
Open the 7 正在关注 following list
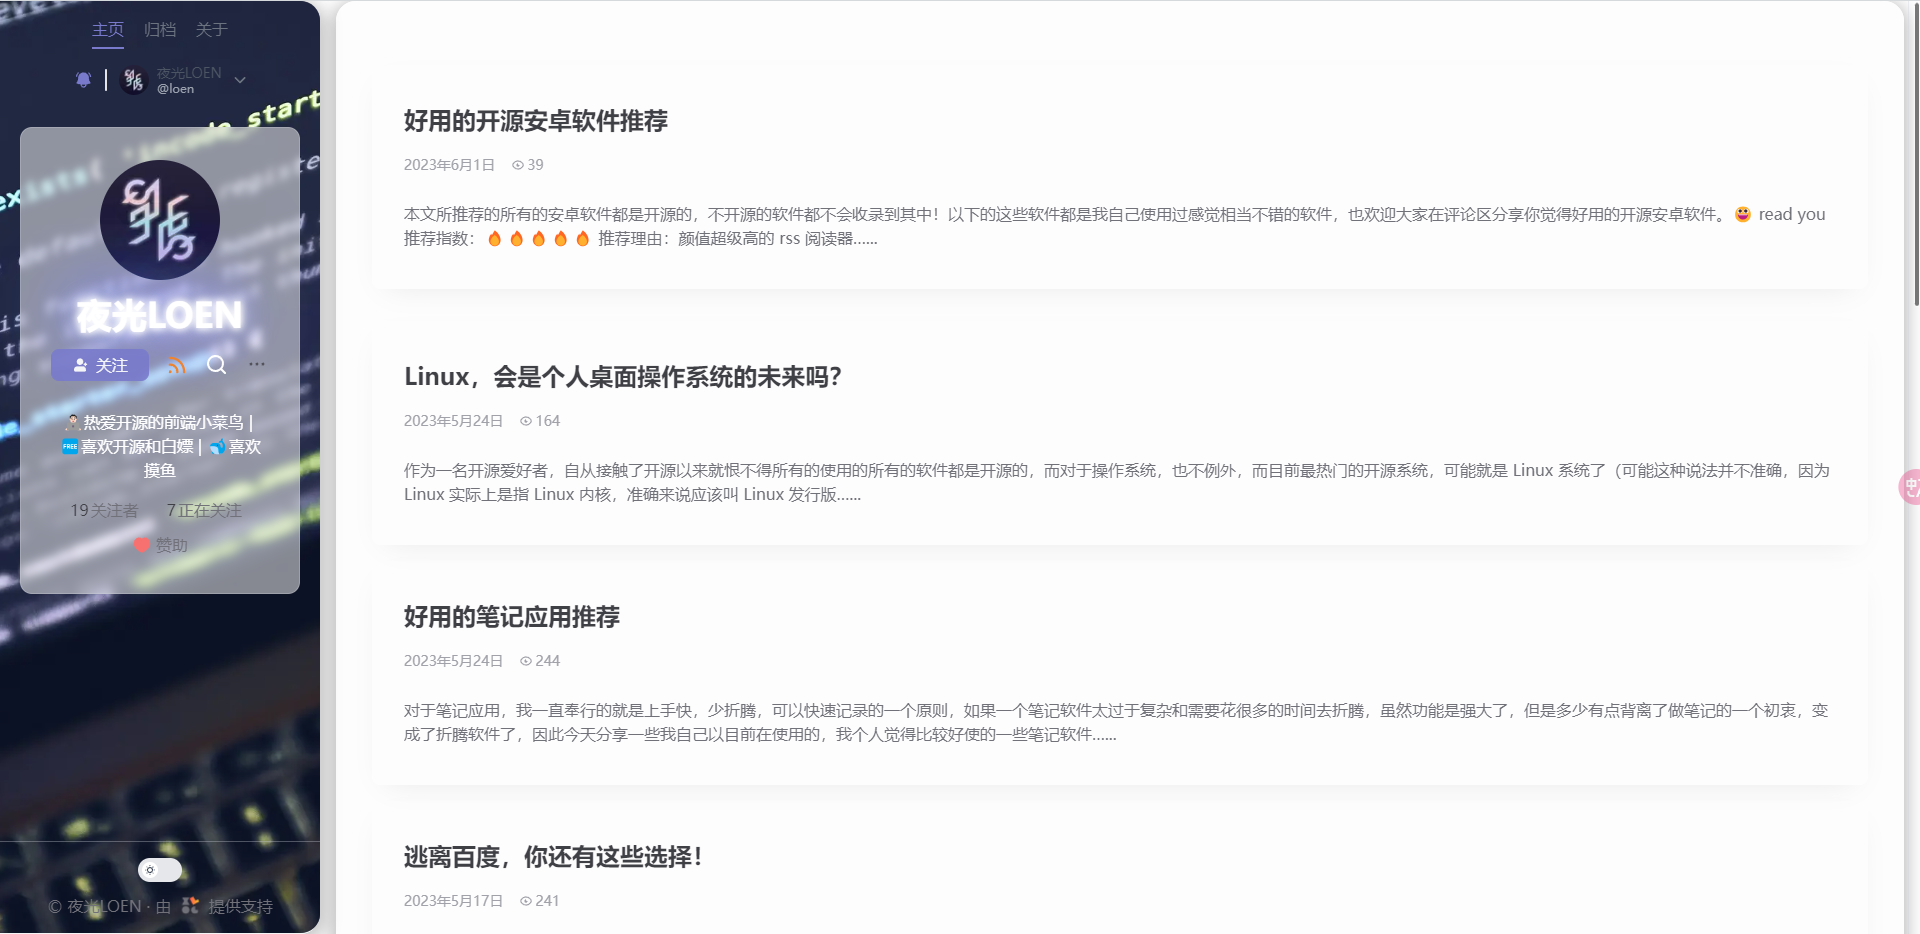click(204, 511)
